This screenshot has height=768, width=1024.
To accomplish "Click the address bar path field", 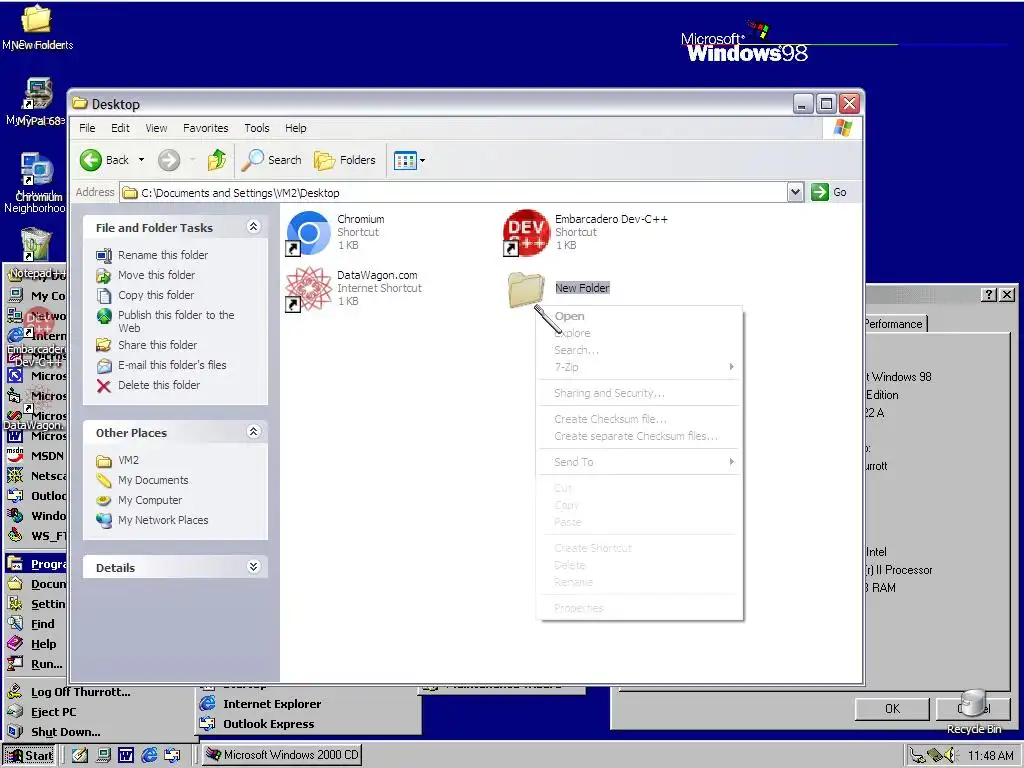I will tap(454, 193).
